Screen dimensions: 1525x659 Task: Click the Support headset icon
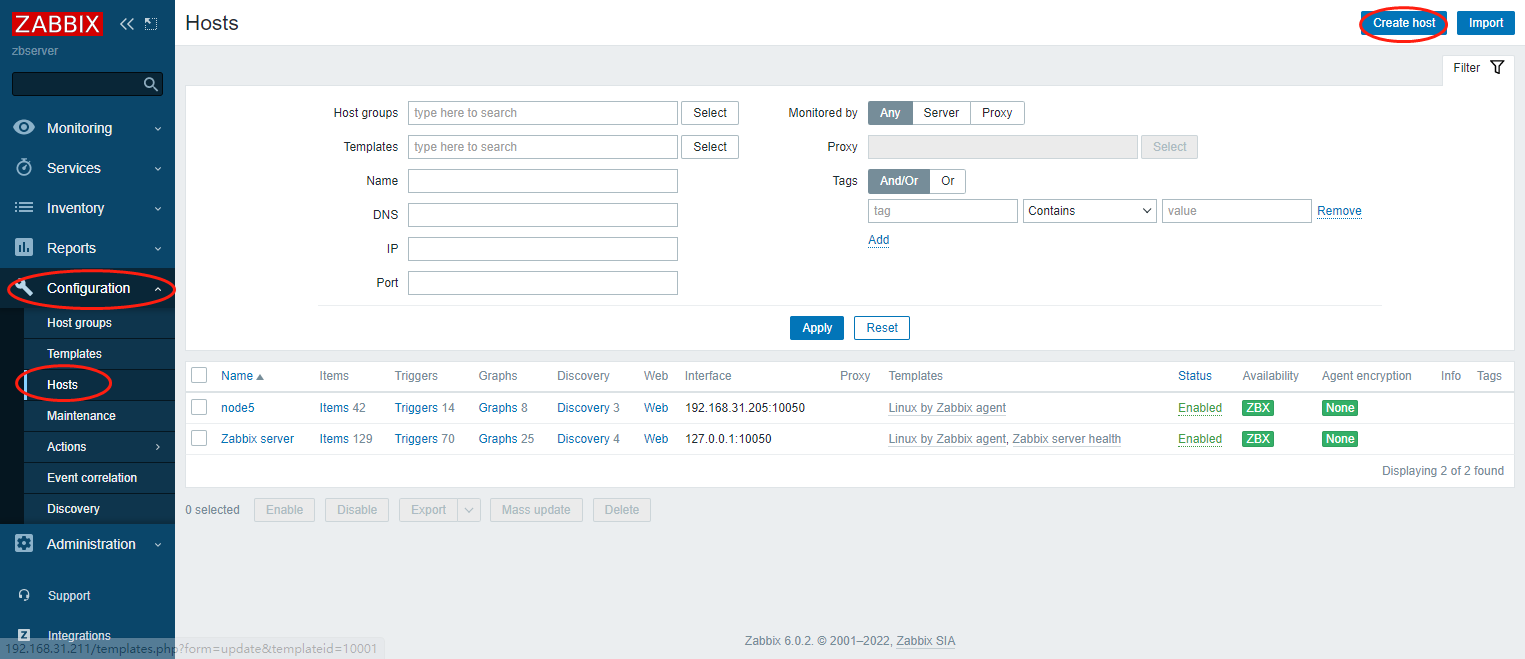point(25,596)
